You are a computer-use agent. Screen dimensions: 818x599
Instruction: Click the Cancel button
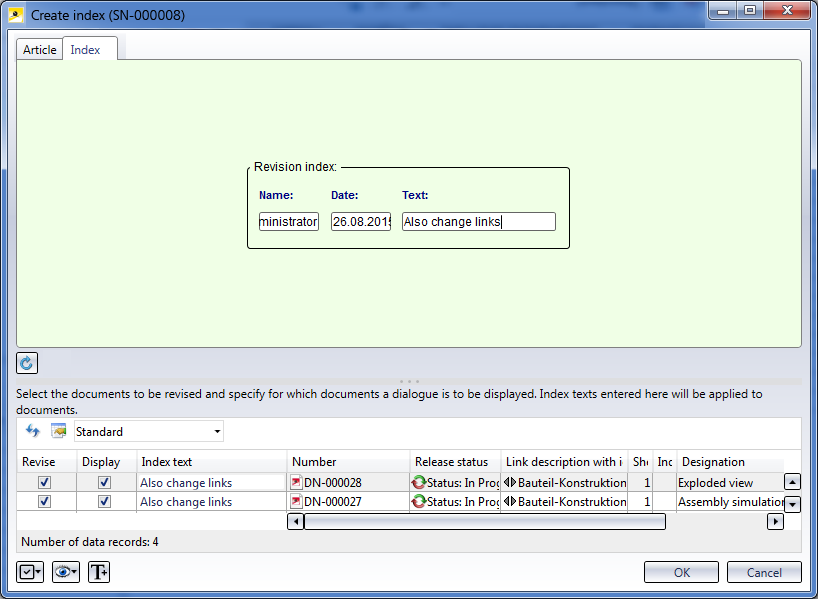pyautogui.click(x=764, y=572)
